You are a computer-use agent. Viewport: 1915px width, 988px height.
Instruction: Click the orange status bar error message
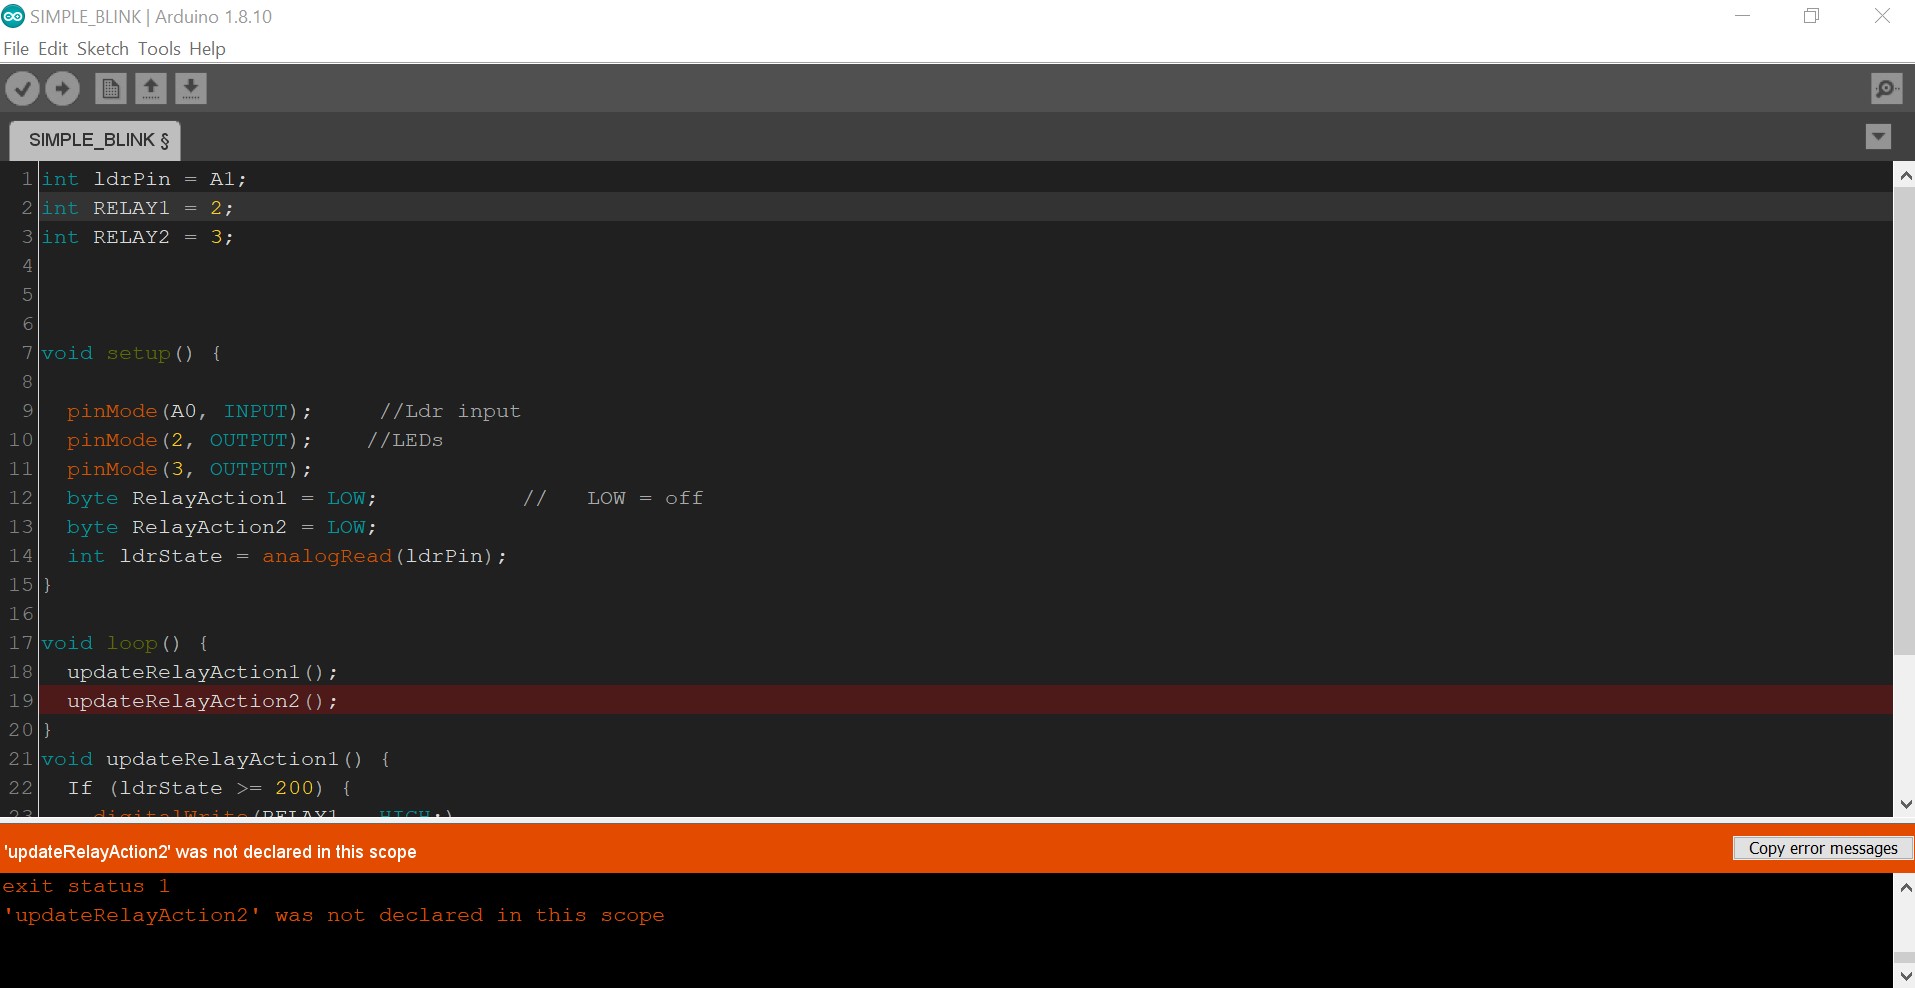[x=210, y=852]
